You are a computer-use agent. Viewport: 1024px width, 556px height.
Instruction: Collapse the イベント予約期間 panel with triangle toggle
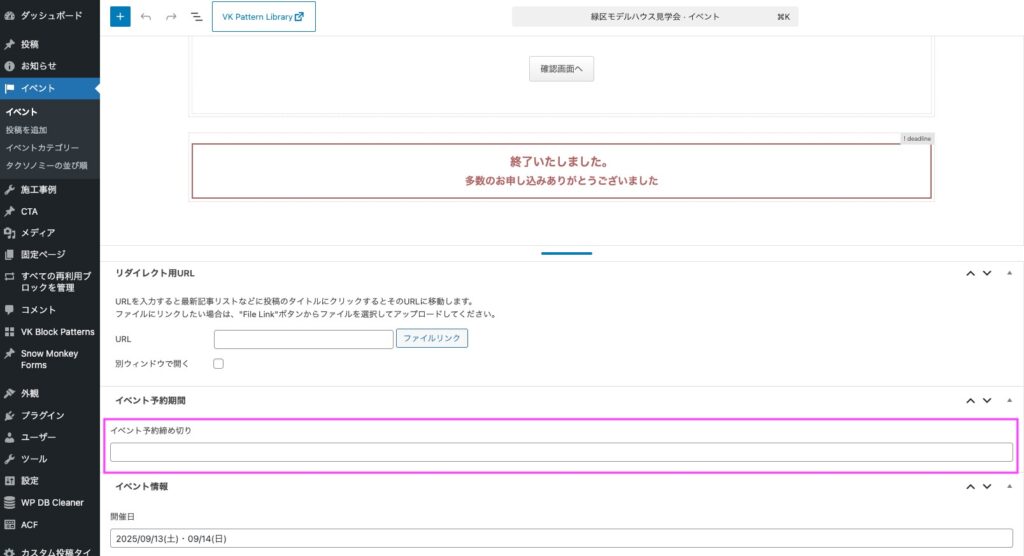[1009, 400]
